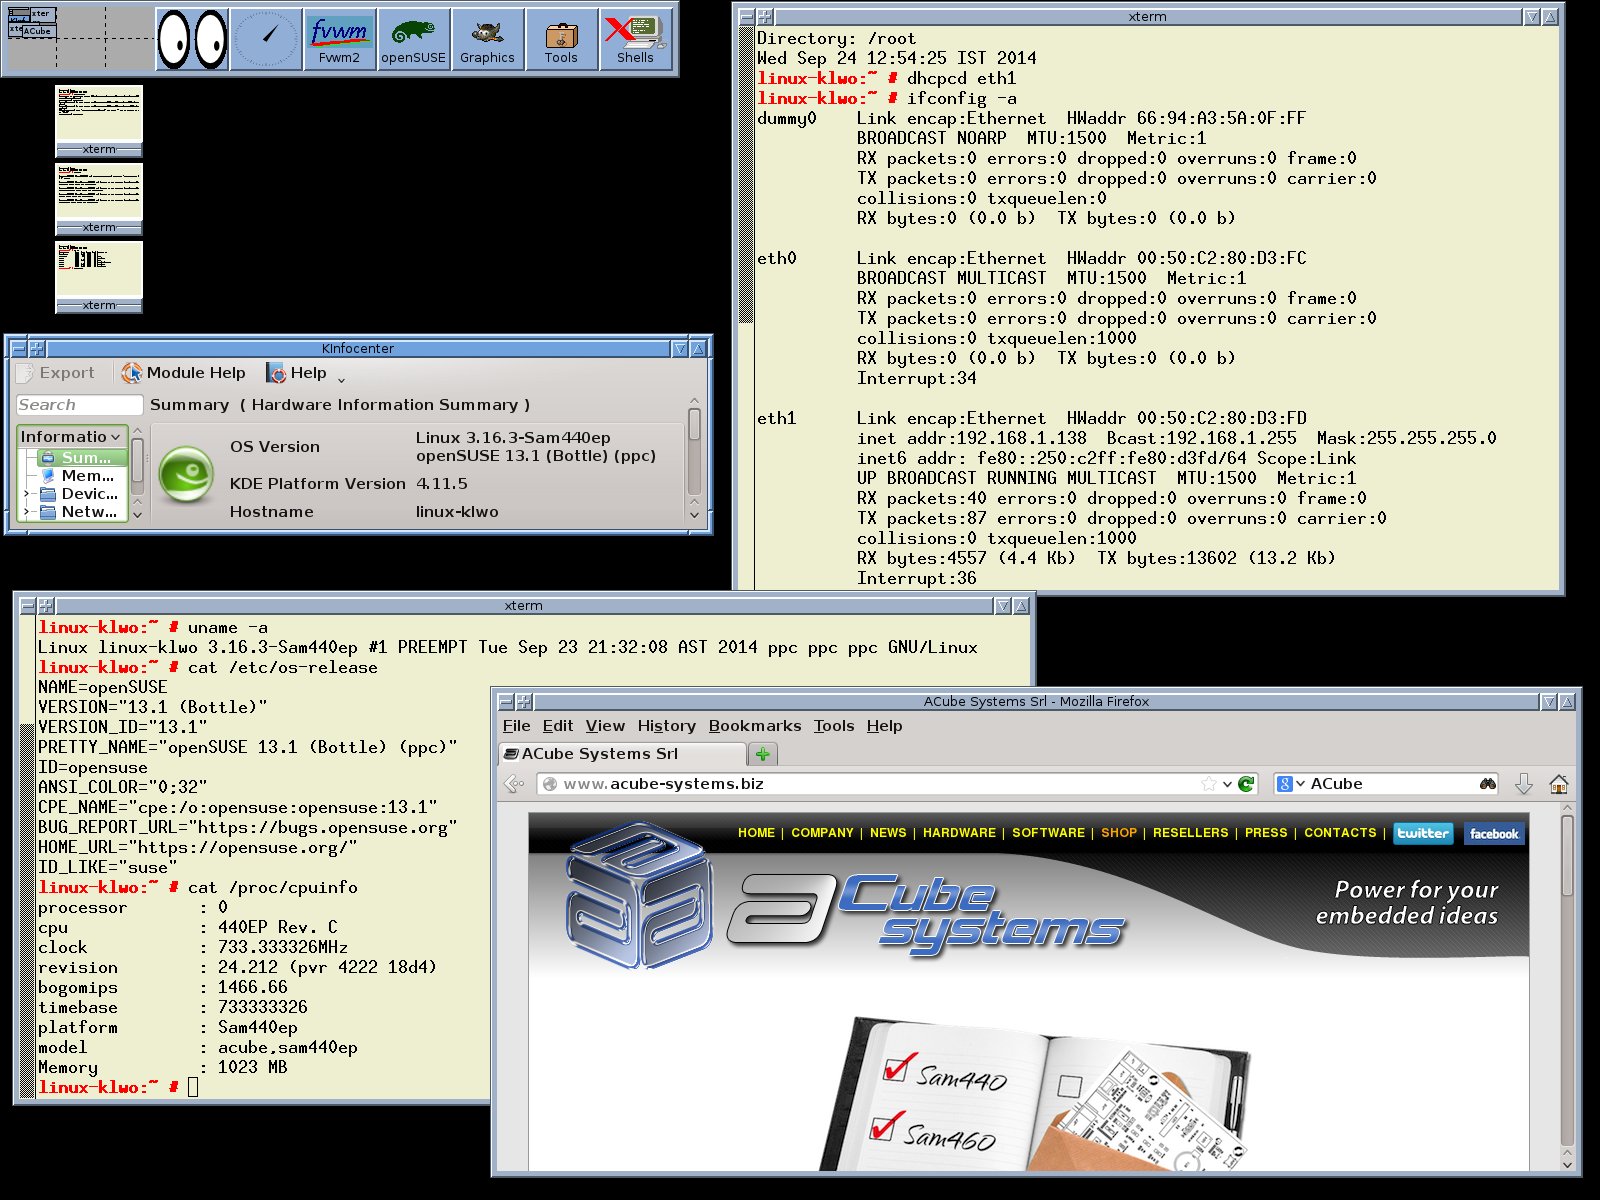Expand the Network tree node in KInfocenter
Viewport: 1600px width, 1200px height.
(26, 512)
